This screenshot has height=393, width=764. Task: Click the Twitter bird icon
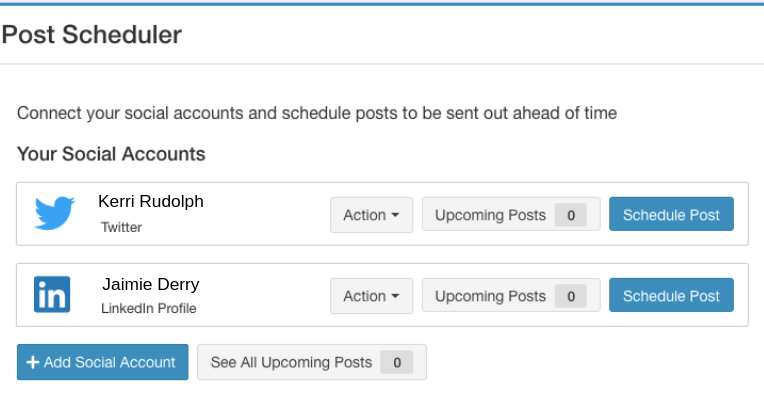[55, 213]
